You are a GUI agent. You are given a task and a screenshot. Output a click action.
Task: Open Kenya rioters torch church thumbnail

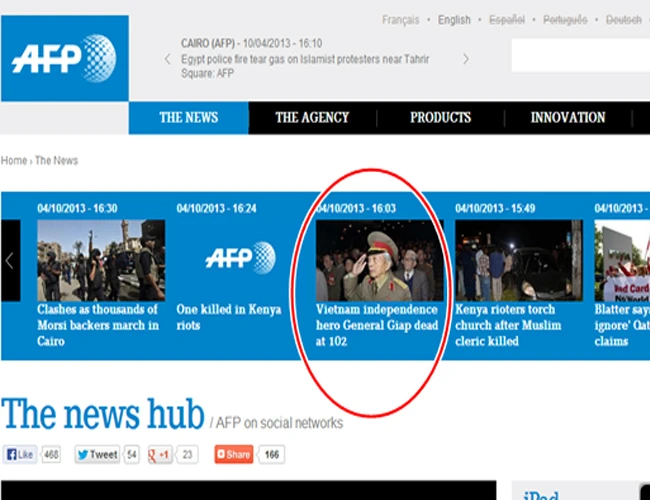click(518, 261)
